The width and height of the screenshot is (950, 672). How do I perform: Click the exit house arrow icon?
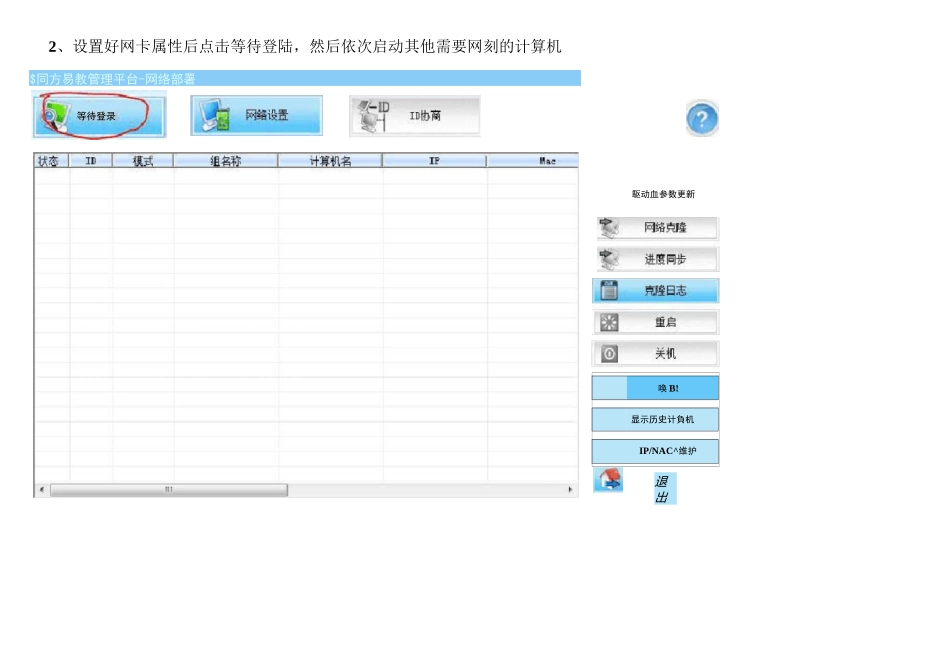tap(608, 479)
